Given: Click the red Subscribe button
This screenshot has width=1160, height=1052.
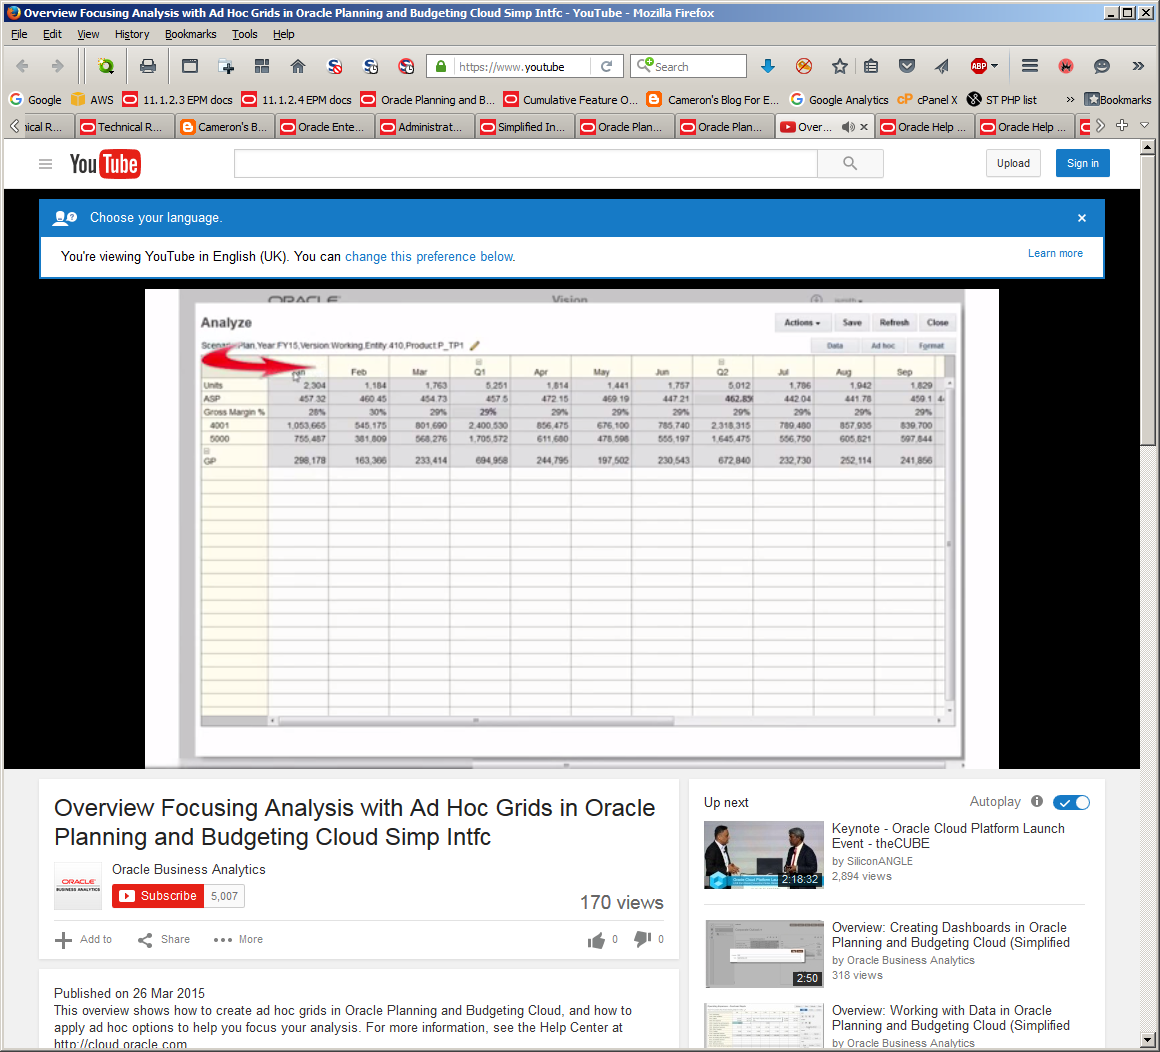Looking at the screenshot, I should coord(158,896).
